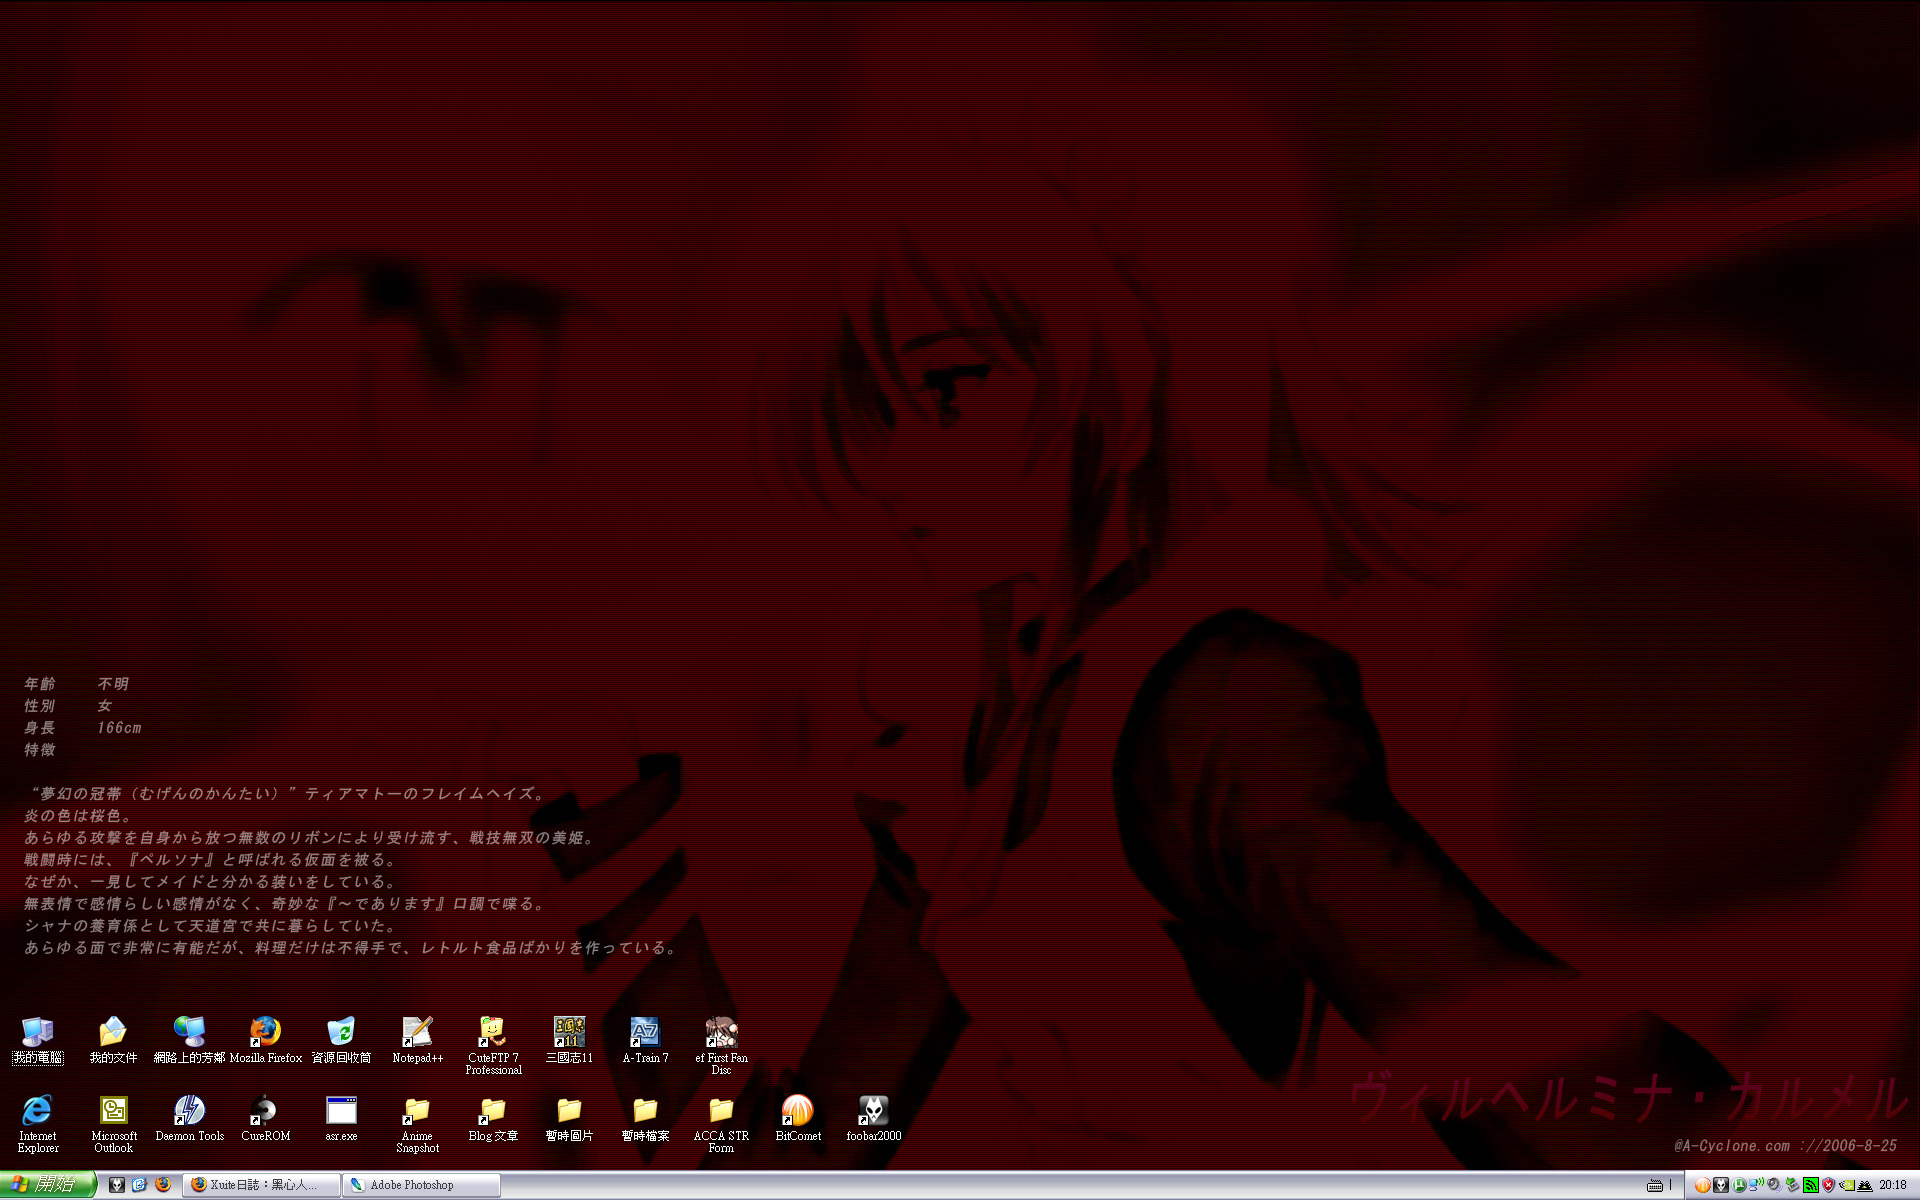The image size is (1920, 1200).
Task: Select the 暫時檔案 folder
Action: pyautogui.click(x=645, y=1118)
